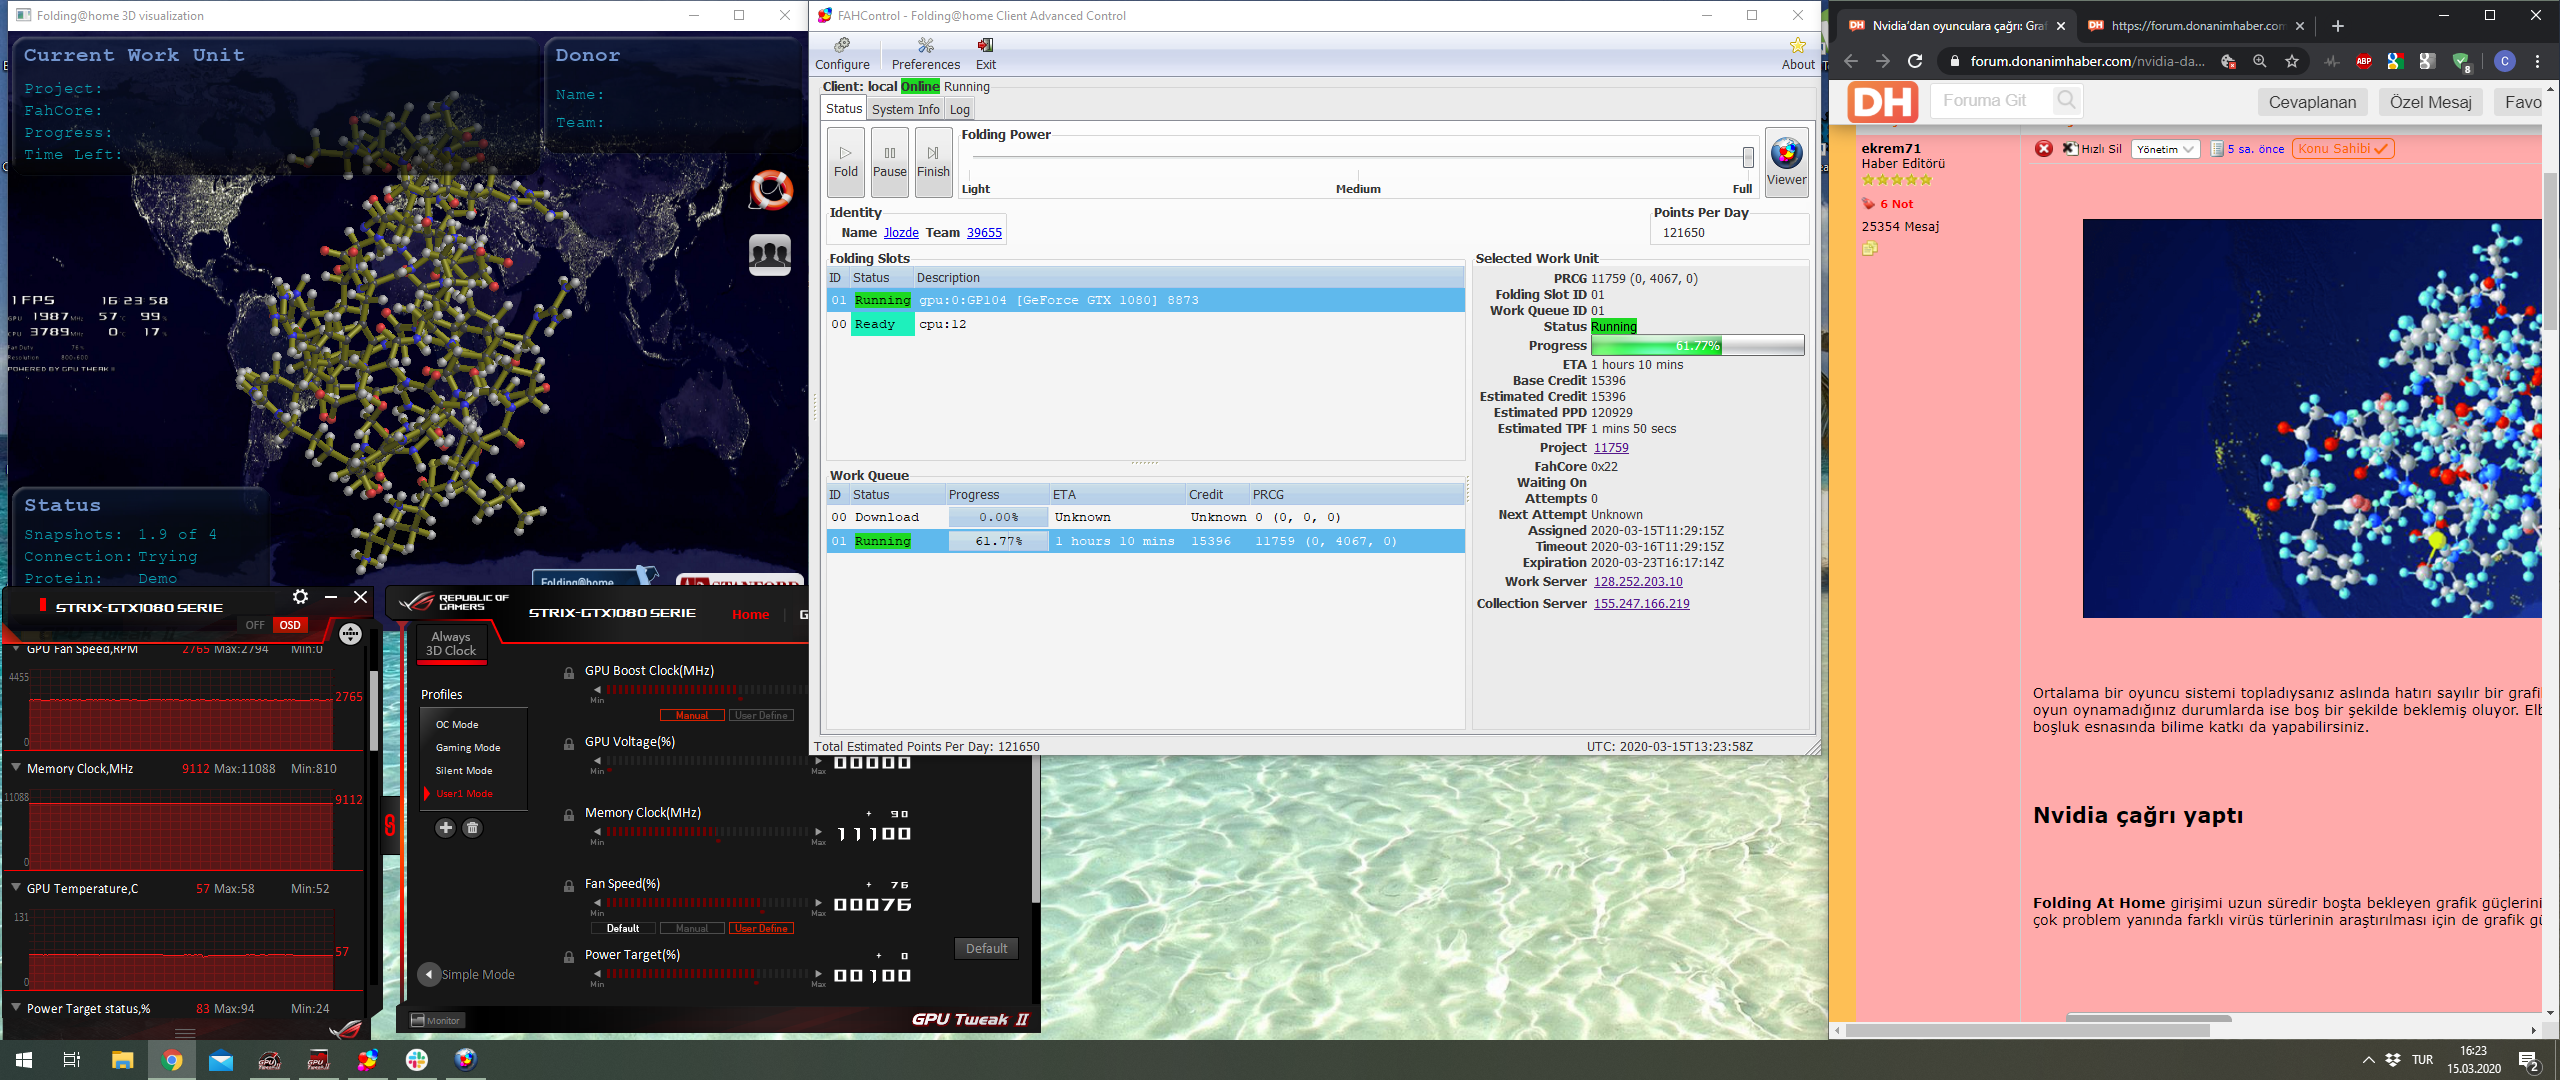Open the Jlozde donor name link
The width and height of the screenshot is (2560, 1080).
click(x=901, y=232)
